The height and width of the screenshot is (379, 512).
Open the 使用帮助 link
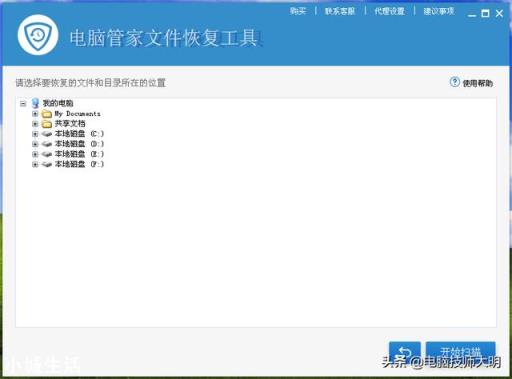click(477, 83)
